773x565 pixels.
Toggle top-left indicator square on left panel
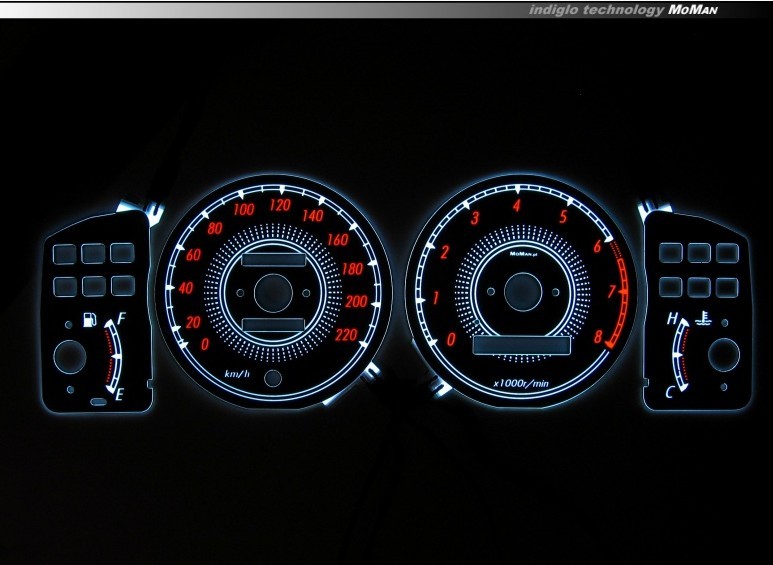pos(67,254)
